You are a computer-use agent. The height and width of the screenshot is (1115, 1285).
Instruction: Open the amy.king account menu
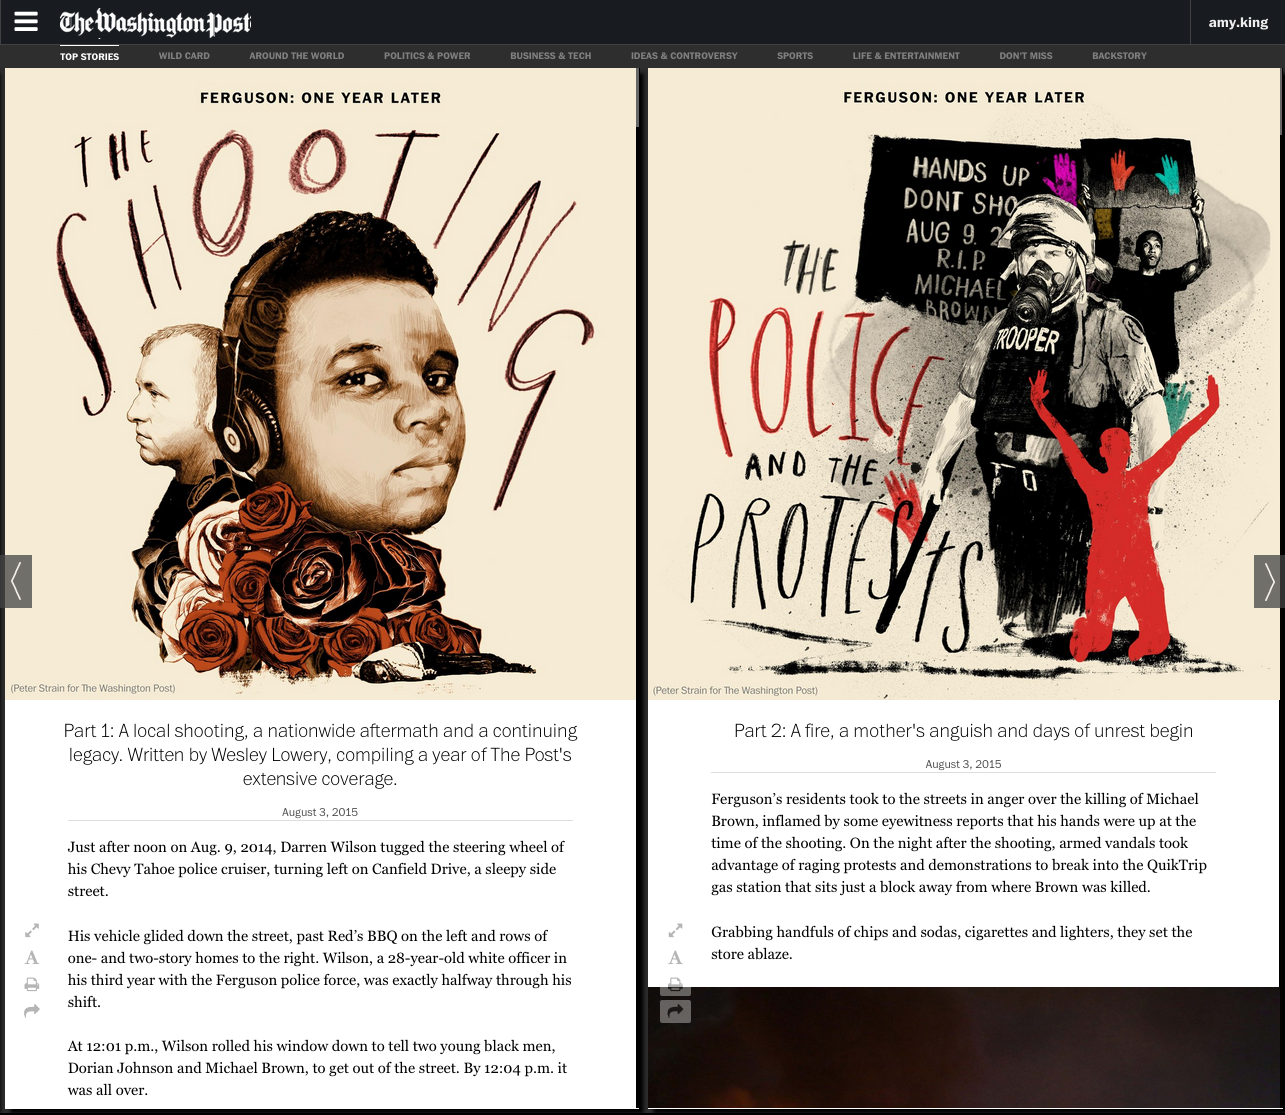pyautogui.click(x=1238, y=22)
